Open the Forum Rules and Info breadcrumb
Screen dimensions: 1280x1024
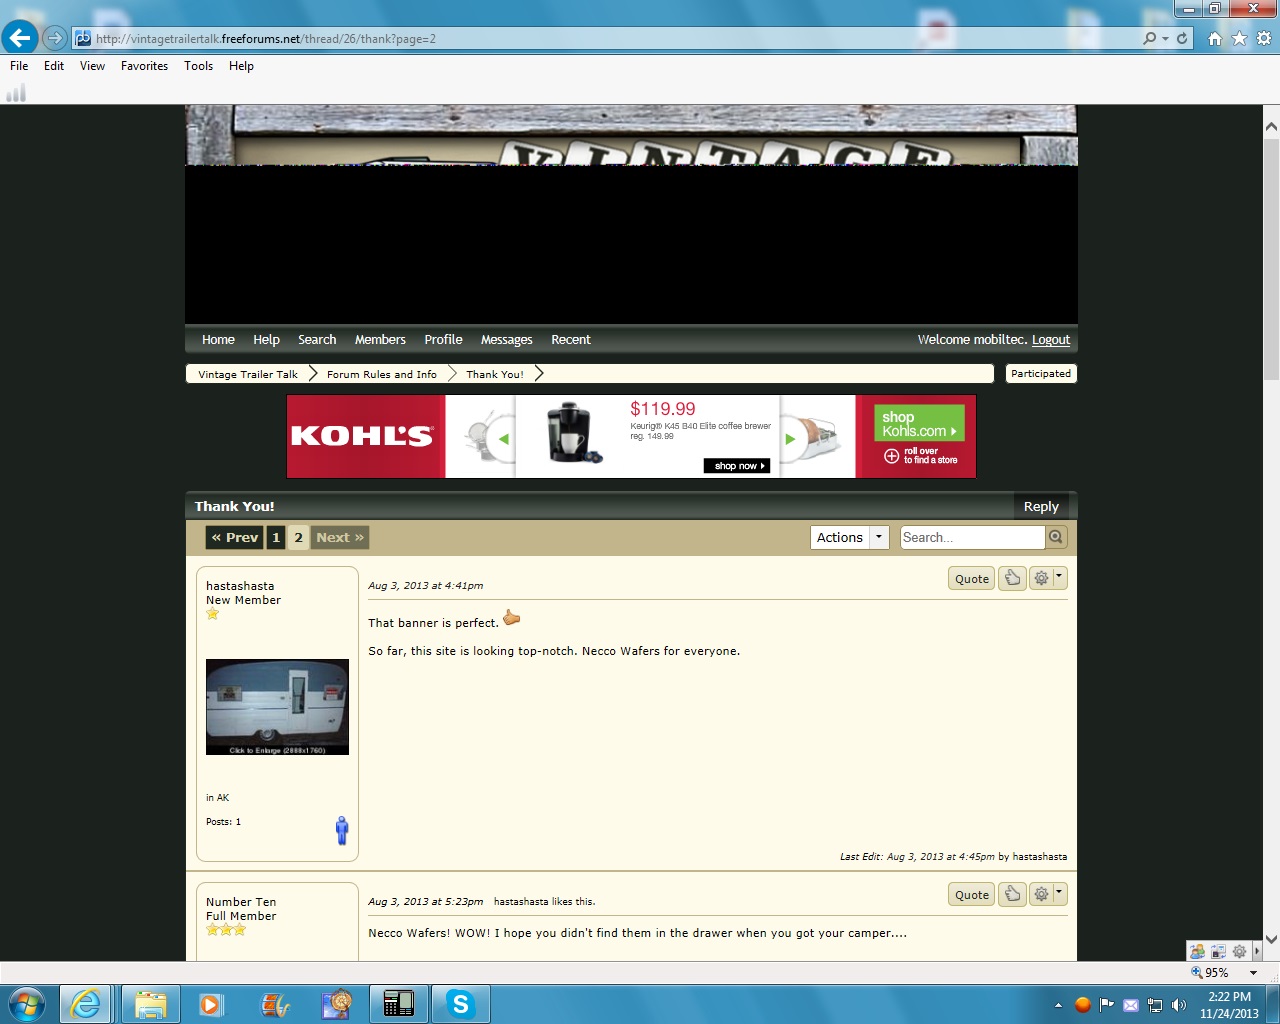point(382,374)
